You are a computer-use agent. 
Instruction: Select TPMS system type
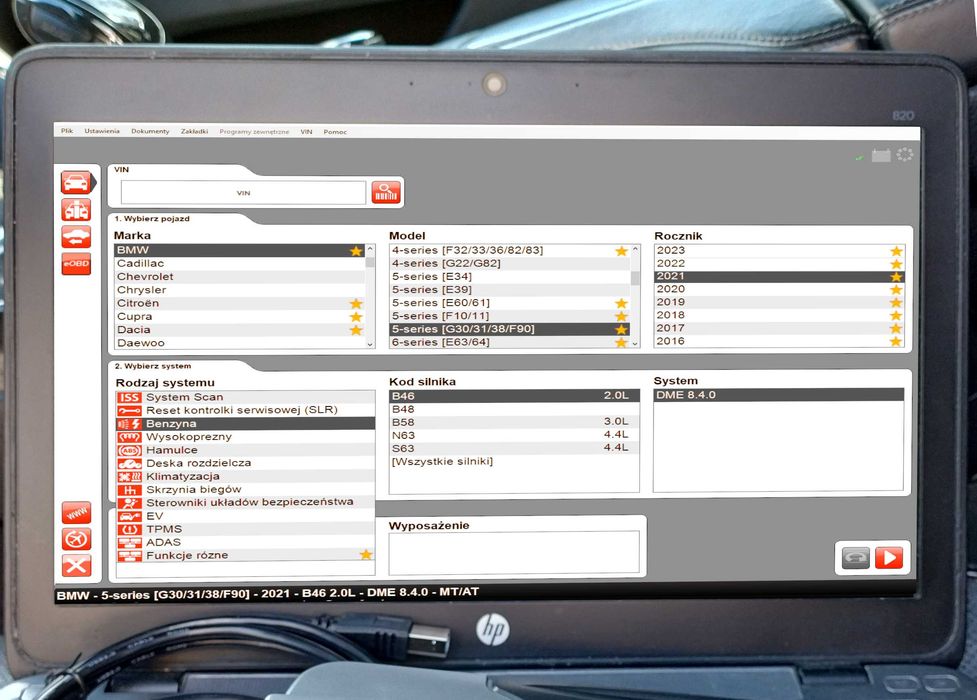245,529
